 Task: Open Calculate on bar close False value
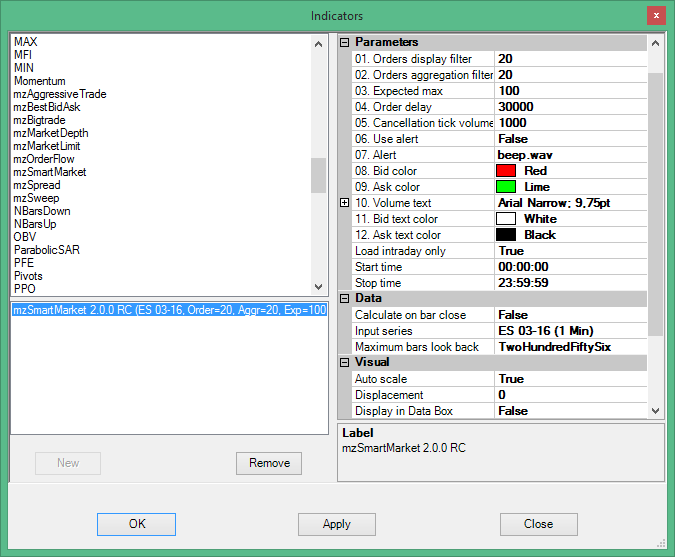tap(571, 315)
